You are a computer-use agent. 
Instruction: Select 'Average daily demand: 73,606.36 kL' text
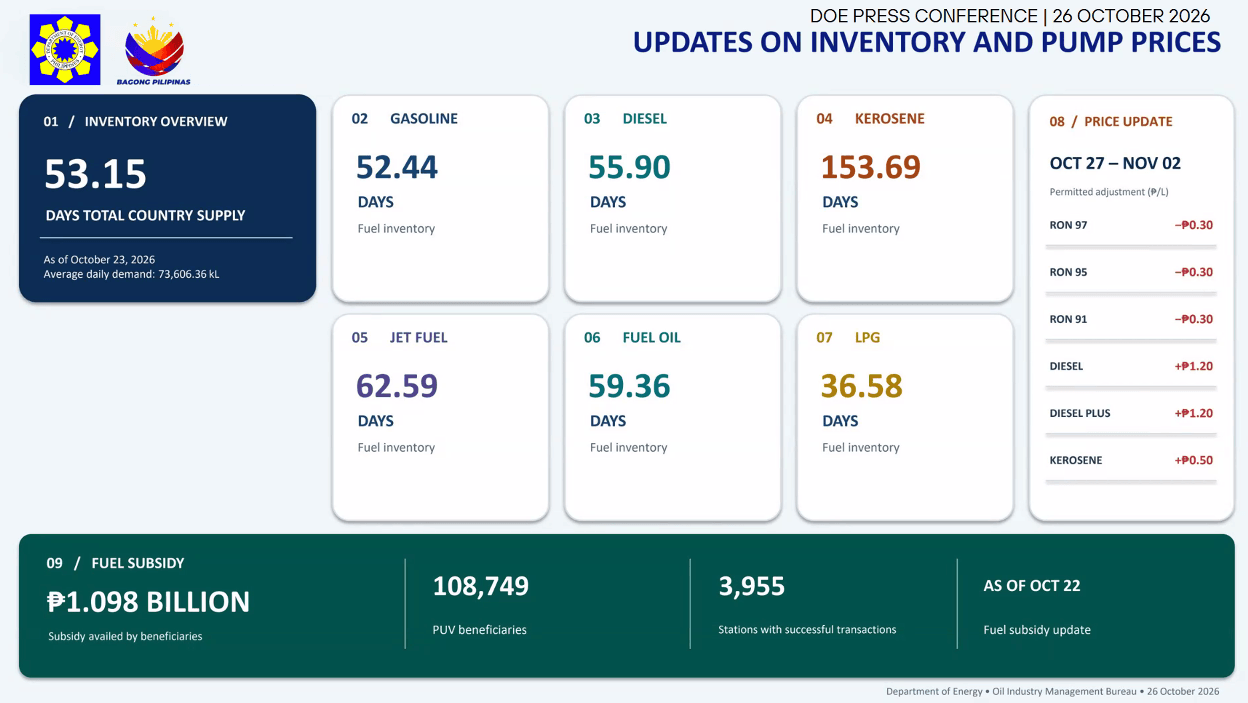click(131, 274)
